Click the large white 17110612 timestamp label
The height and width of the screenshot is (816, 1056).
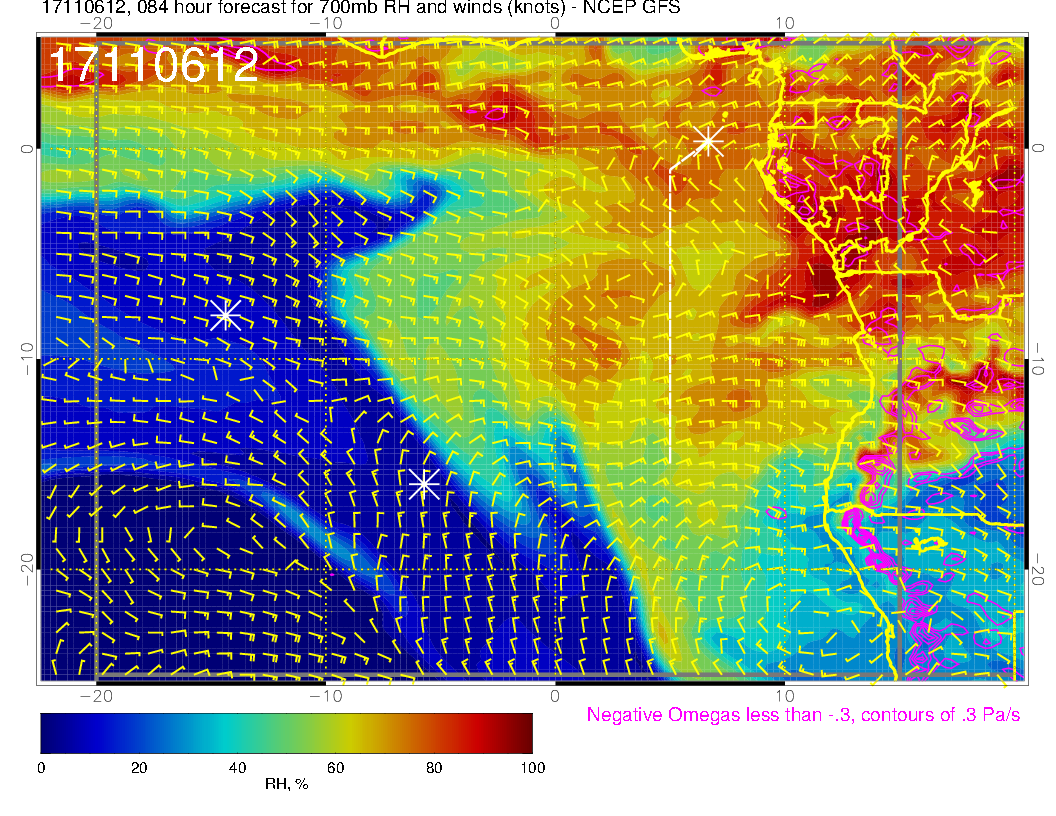154,65
